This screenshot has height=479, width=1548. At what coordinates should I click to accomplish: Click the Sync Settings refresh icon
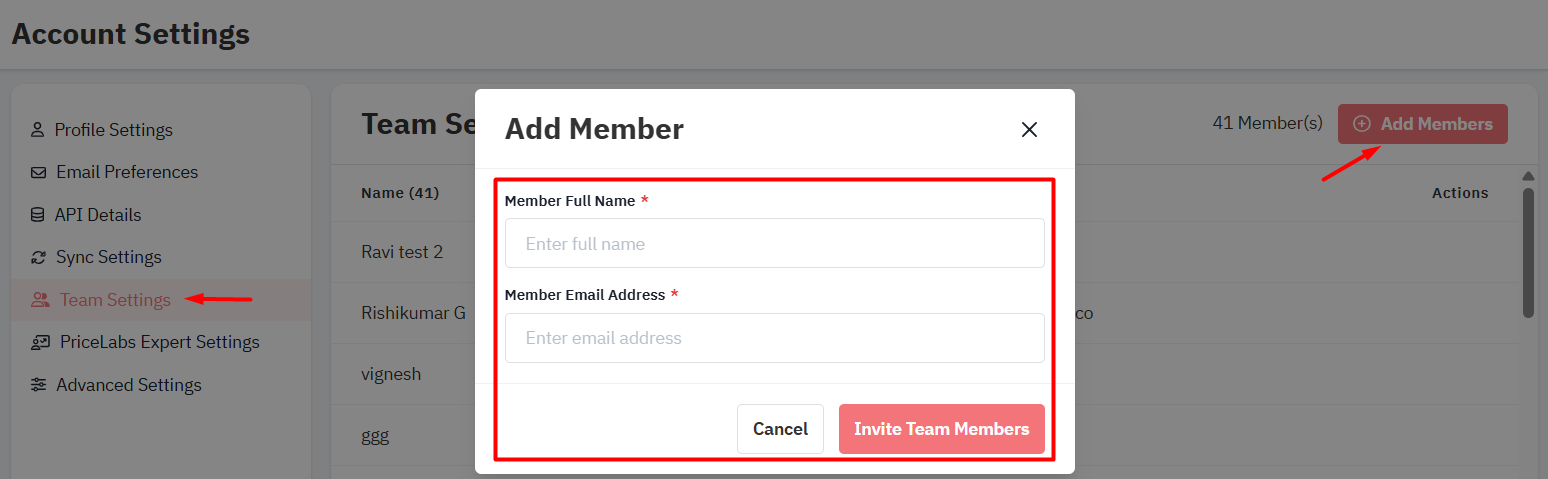(x=38, y=258)
